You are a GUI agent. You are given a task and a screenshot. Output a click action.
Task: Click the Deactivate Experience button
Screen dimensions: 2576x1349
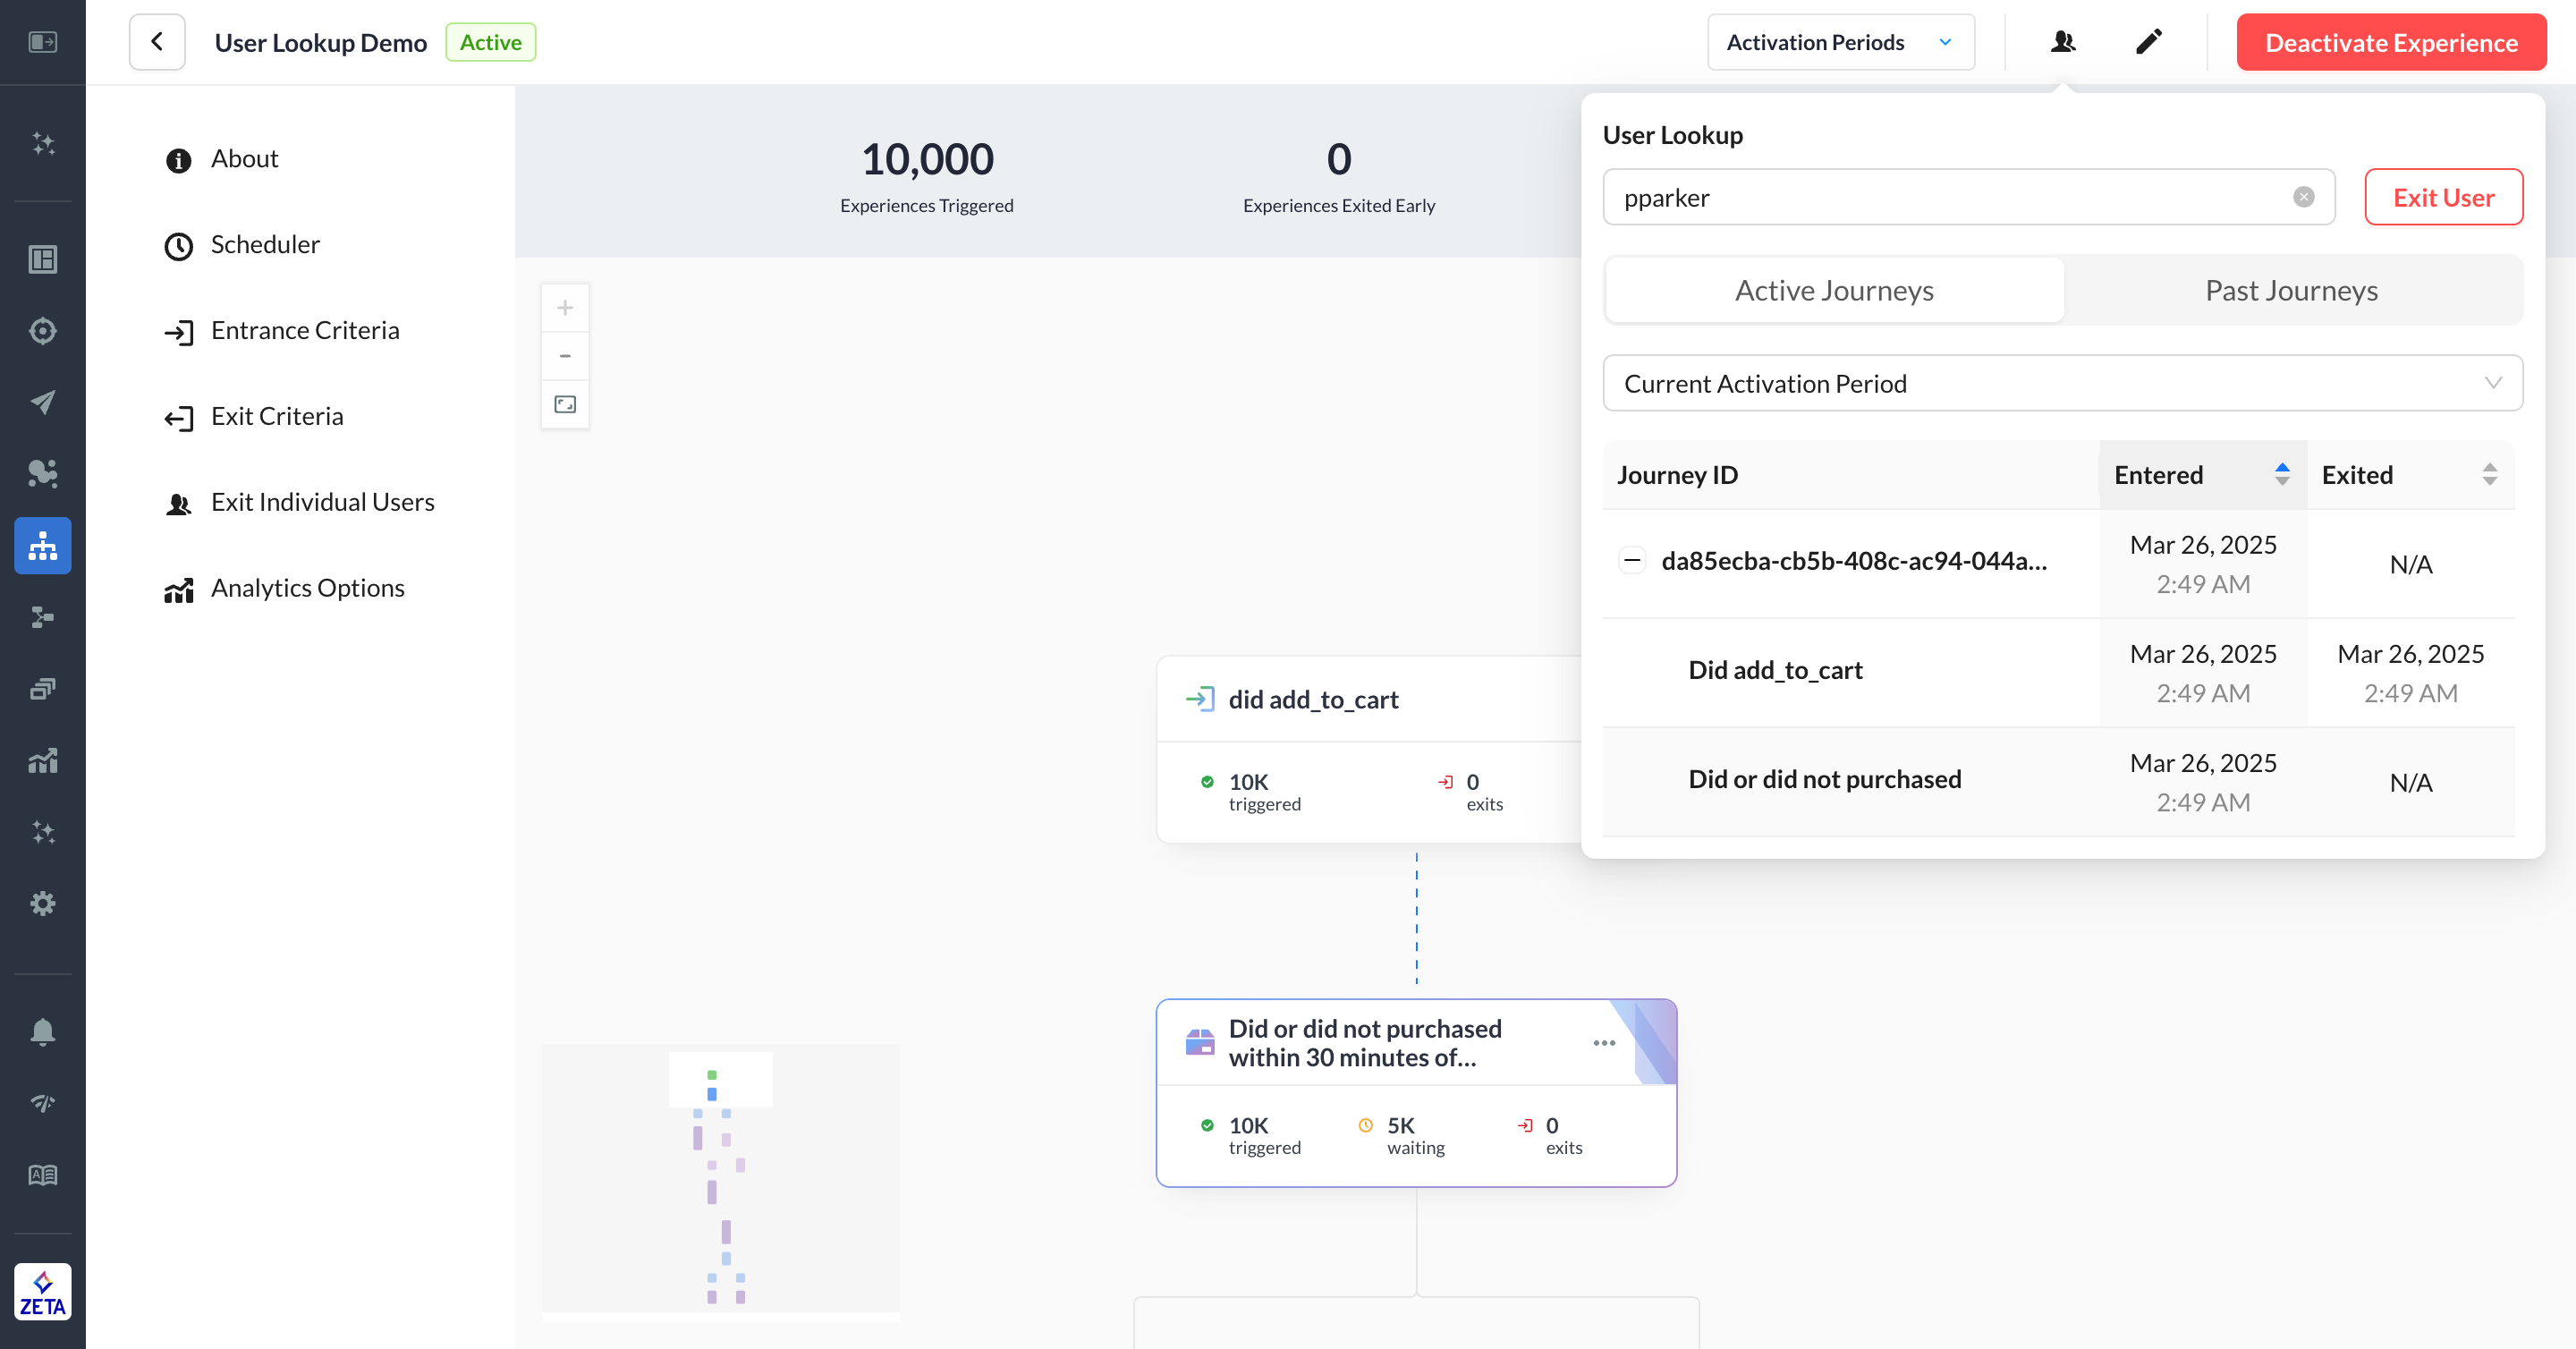2390,42
